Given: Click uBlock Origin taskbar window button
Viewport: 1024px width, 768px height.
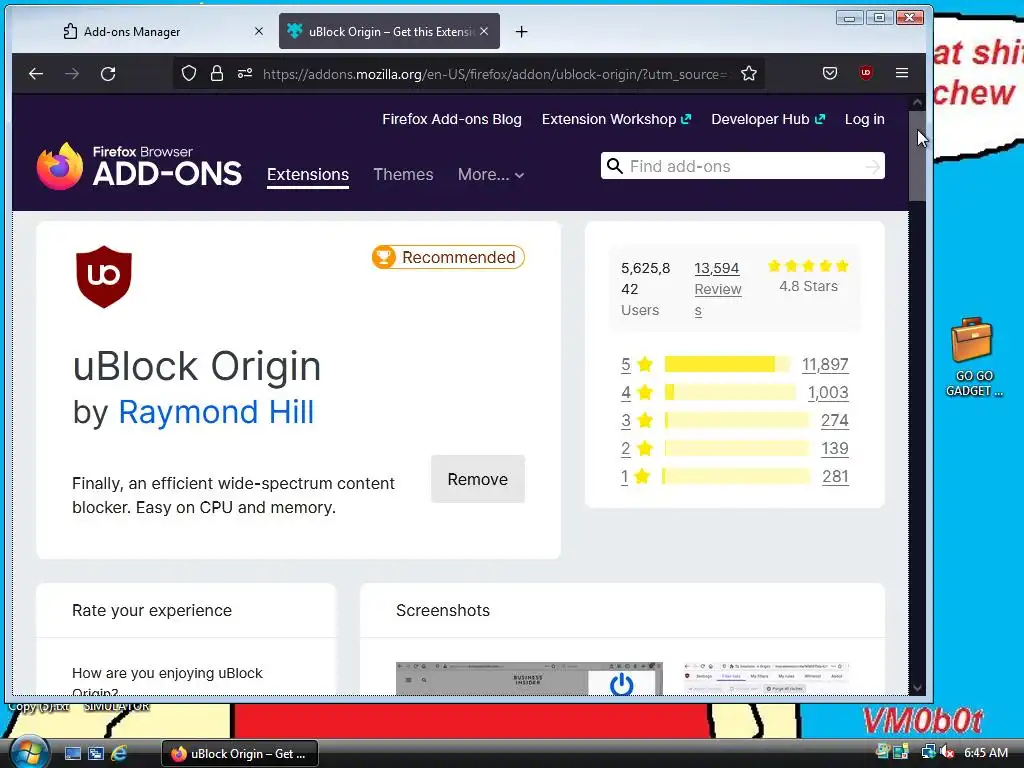Looking at the screenshot, I should tap(240, 754).
